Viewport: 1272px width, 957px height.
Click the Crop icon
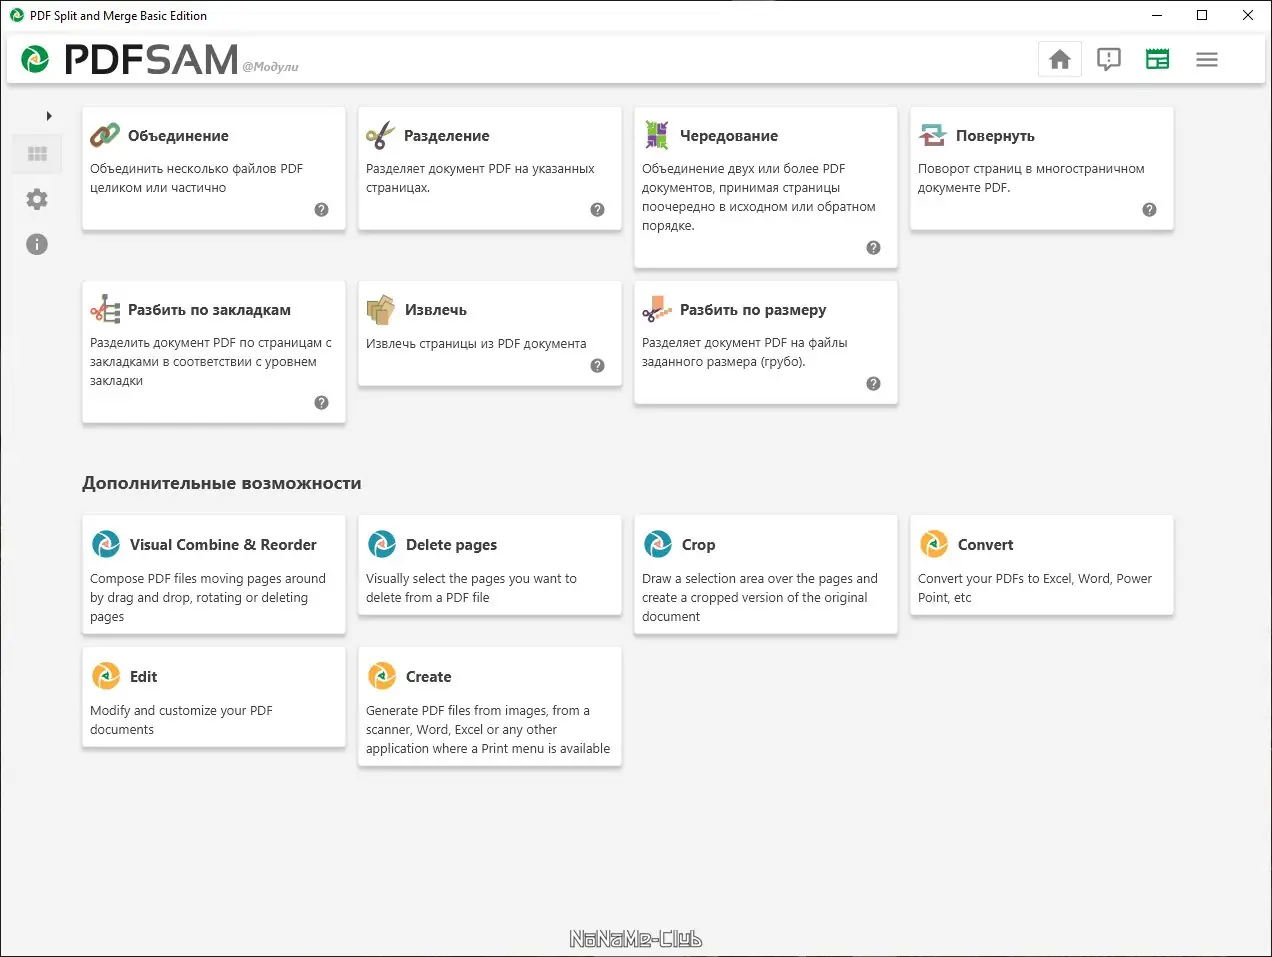(x=658, y=544)
